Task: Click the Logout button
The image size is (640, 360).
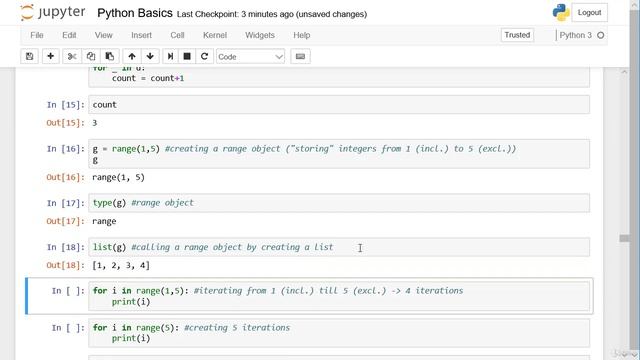Action: click(x=589, y=13)
